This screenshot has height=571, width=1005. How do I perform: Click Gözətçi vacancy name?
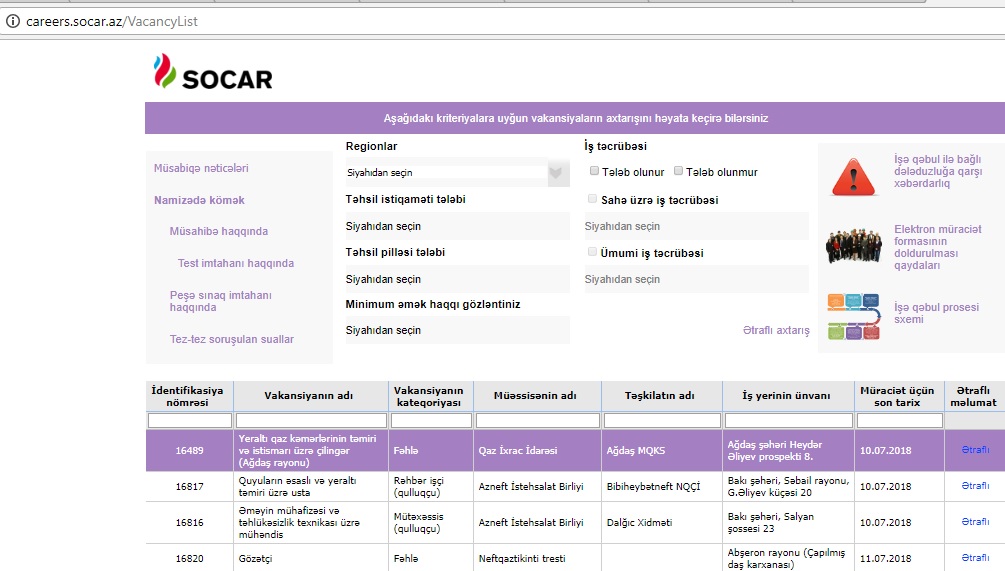(x=255, y=558)
